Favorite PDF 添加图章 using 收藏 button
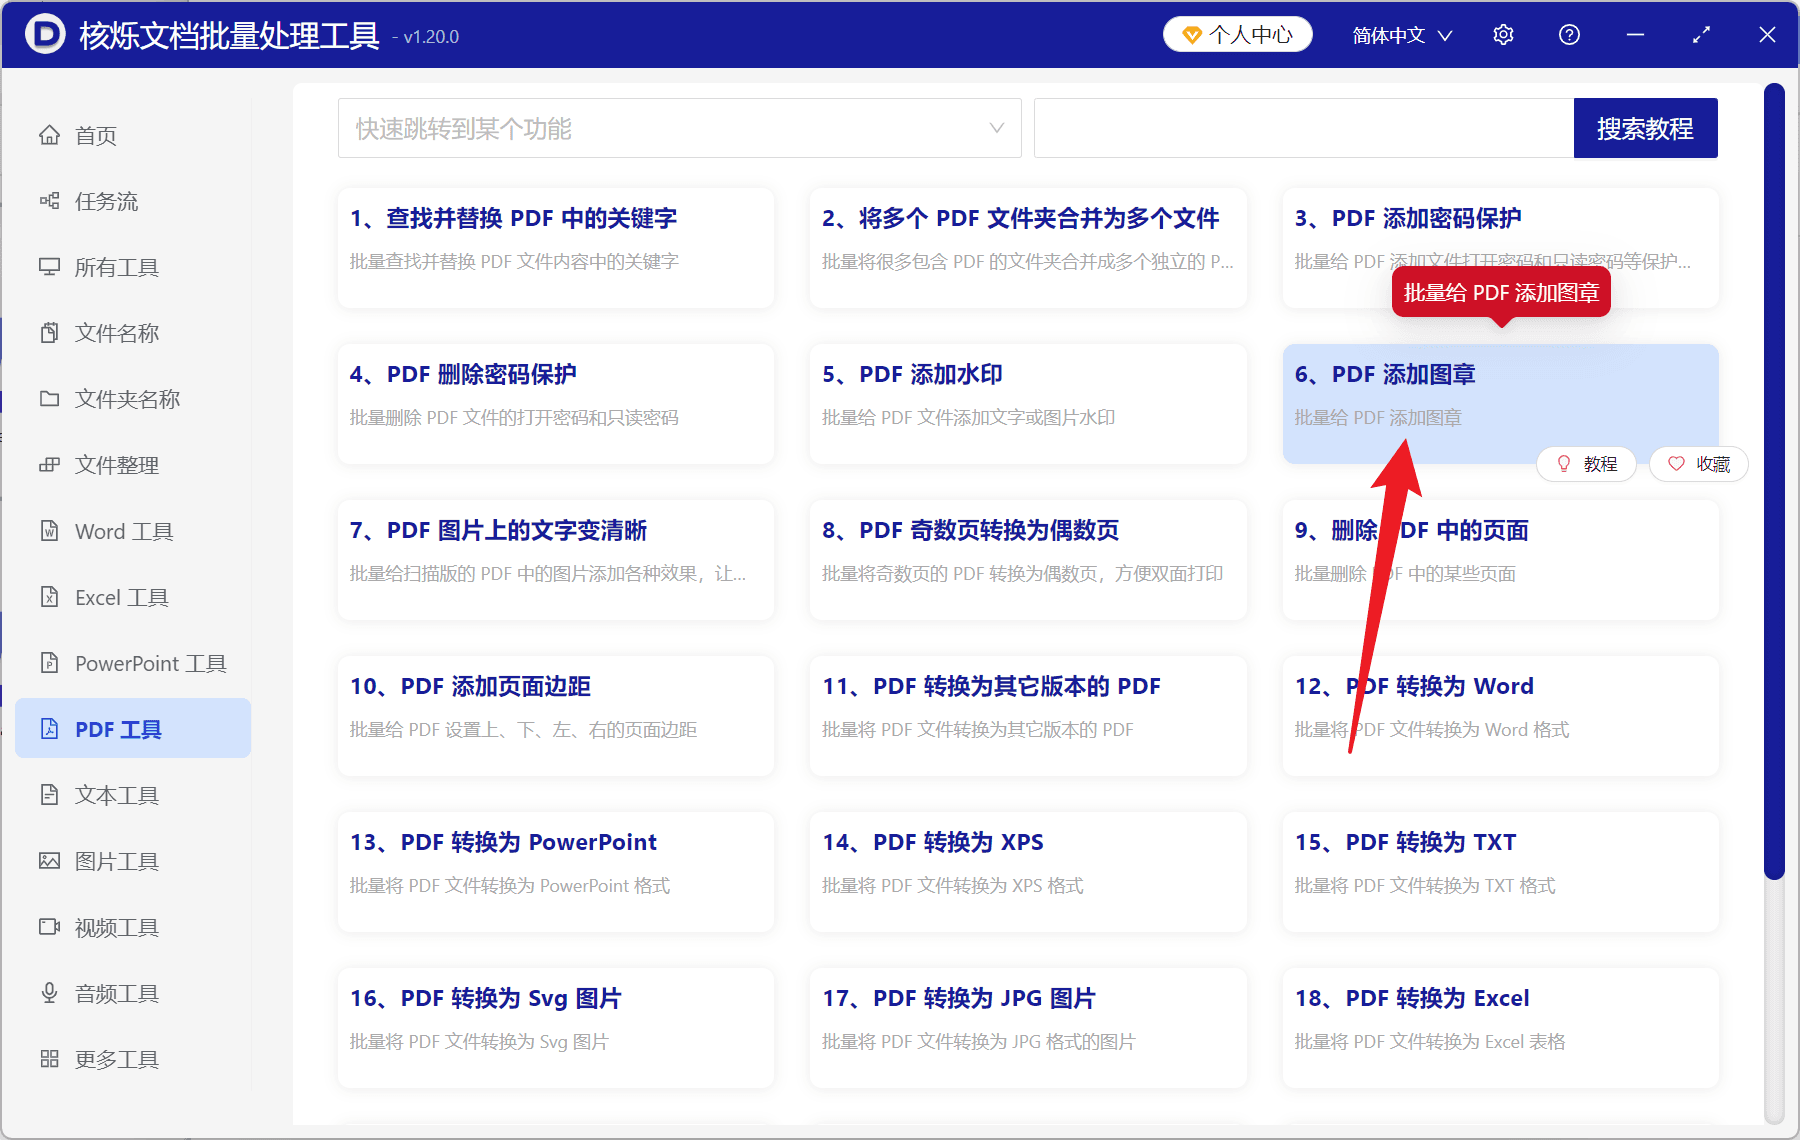The image size is (1800, 1140). click(1698, 463)
